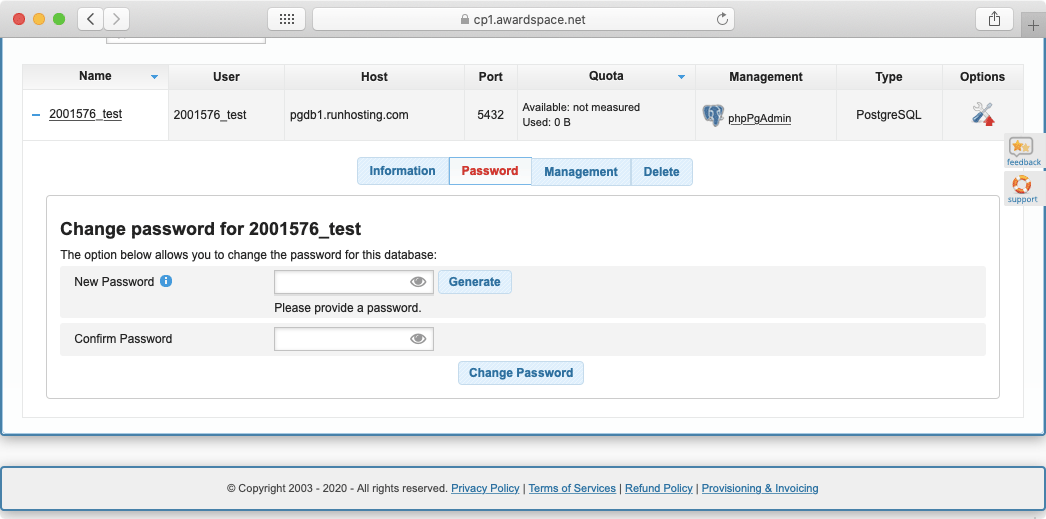Show the Confirm Password characters
Screen dimensions: 1046x519
click(x=419, y=340)
